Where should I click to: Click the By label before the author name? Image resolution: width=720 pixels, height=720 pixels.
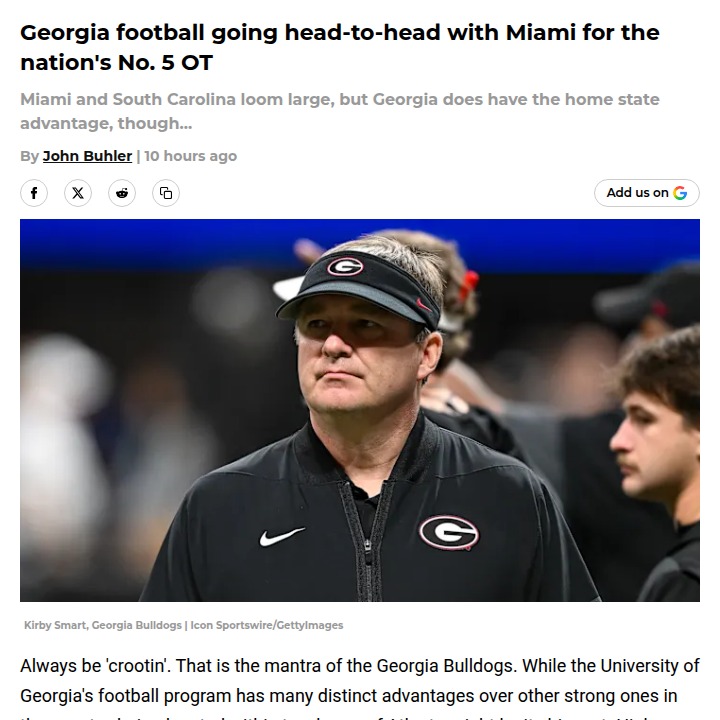tap(29, 156)
